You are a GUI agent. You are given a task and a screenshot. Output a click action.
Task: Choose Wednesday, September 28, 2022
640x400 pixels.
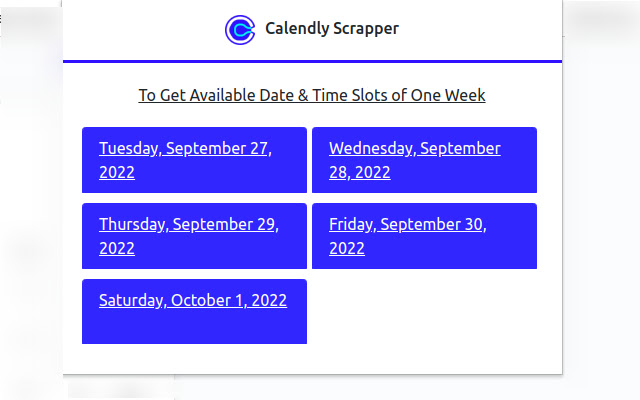(x=414, y=149)
